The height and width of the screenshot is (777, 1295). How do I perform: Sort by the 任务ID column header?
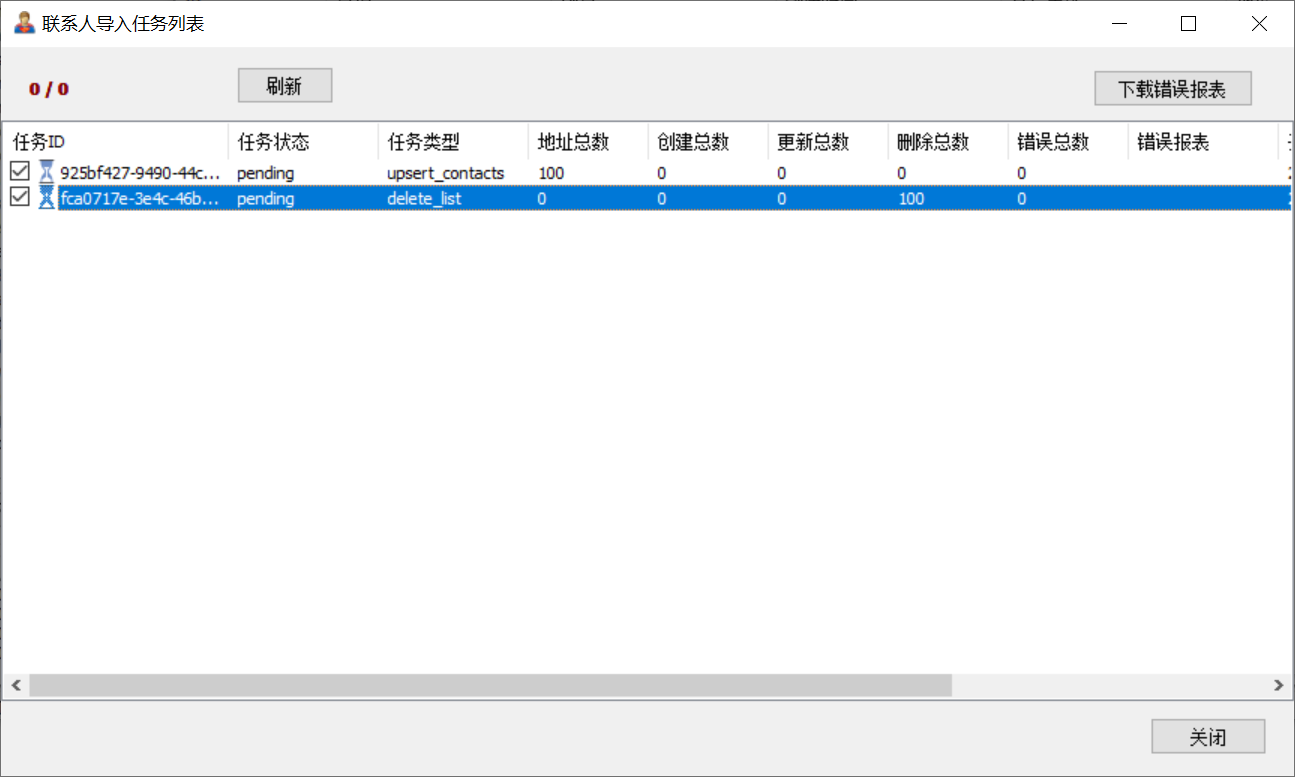pos(115,142)
